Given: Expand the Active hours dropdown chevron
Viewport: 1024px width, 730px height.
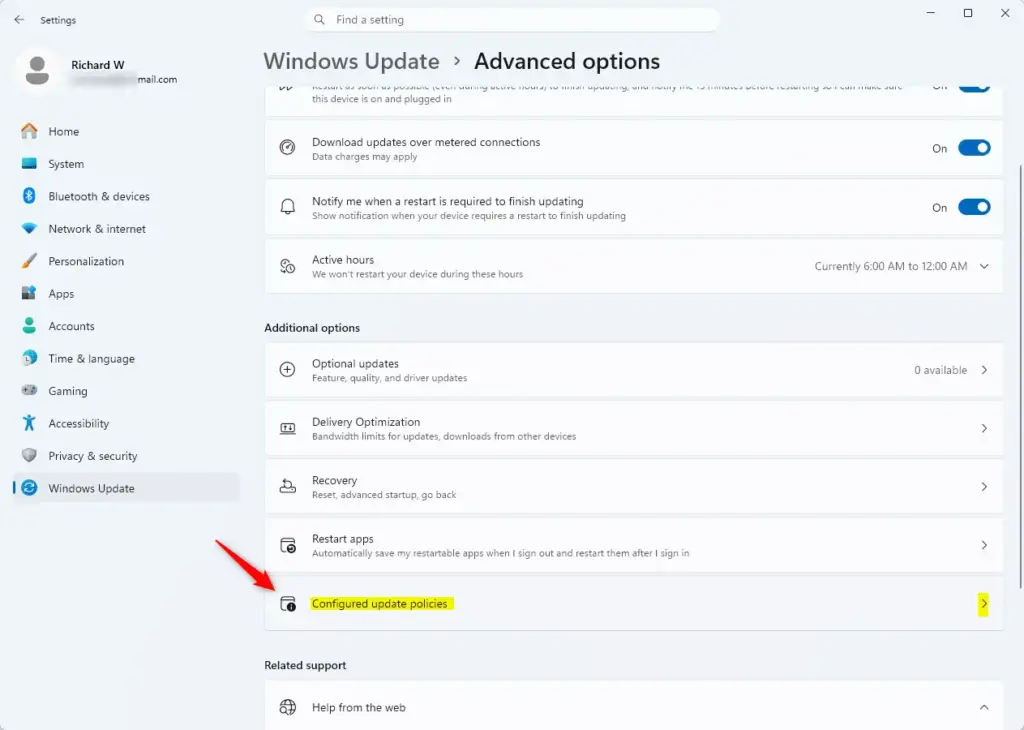Looking at the screenshot, I should click(x=984, y=266).
